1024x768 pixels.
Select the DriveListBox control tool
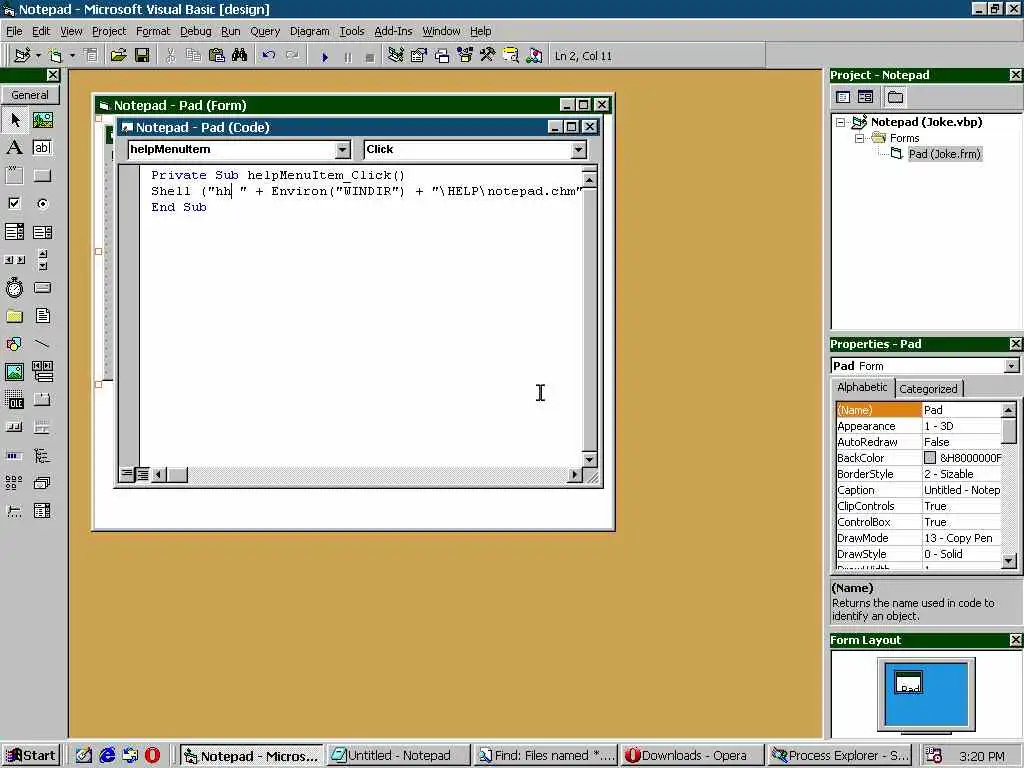[x=42, y=288]
